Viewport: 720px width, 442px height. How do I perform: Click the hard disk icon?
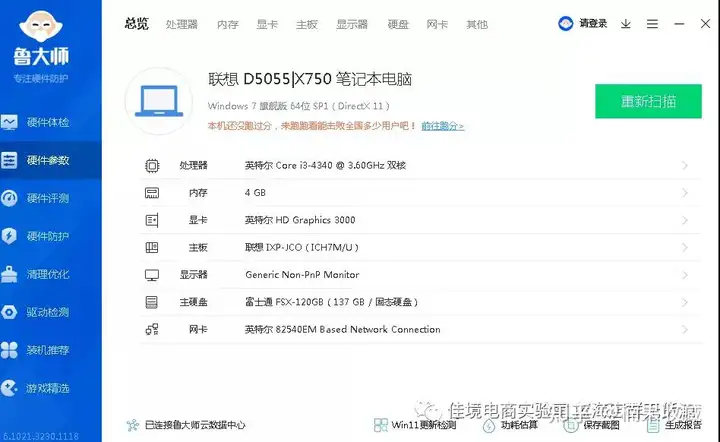(152, 302)
